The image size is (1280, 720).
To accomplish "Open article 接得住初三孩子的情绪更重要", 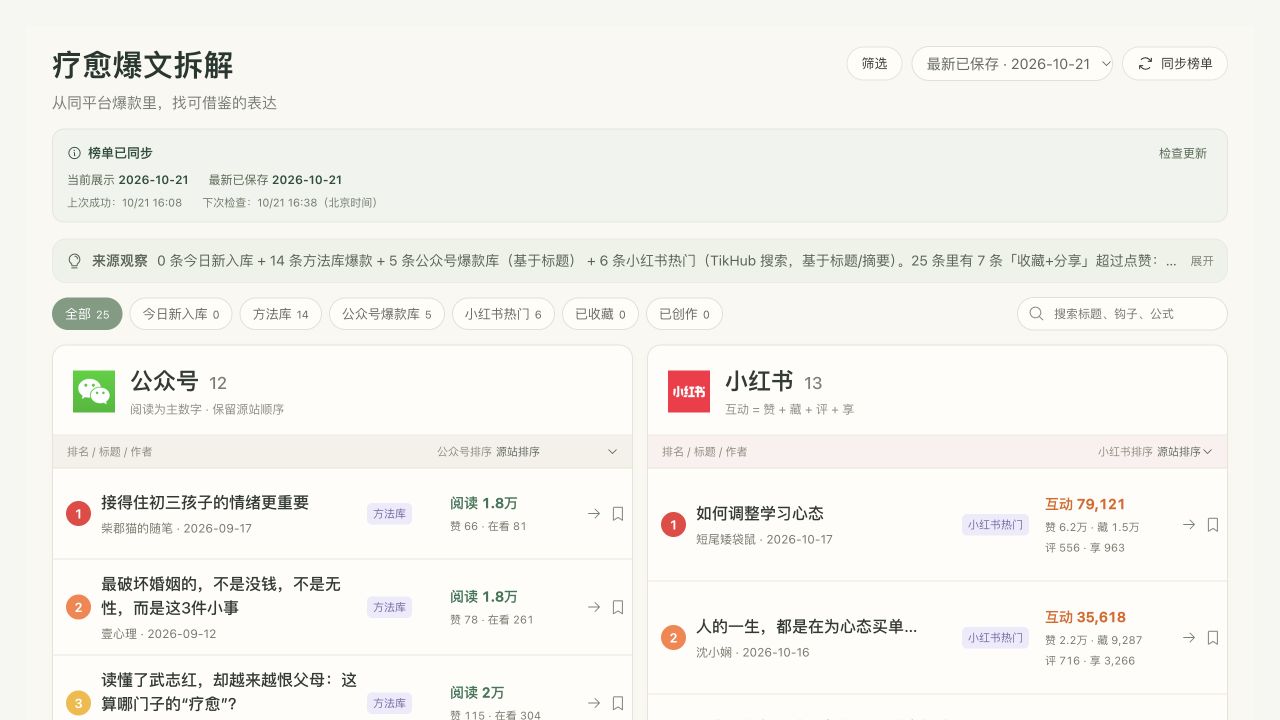I will (205, 502).
